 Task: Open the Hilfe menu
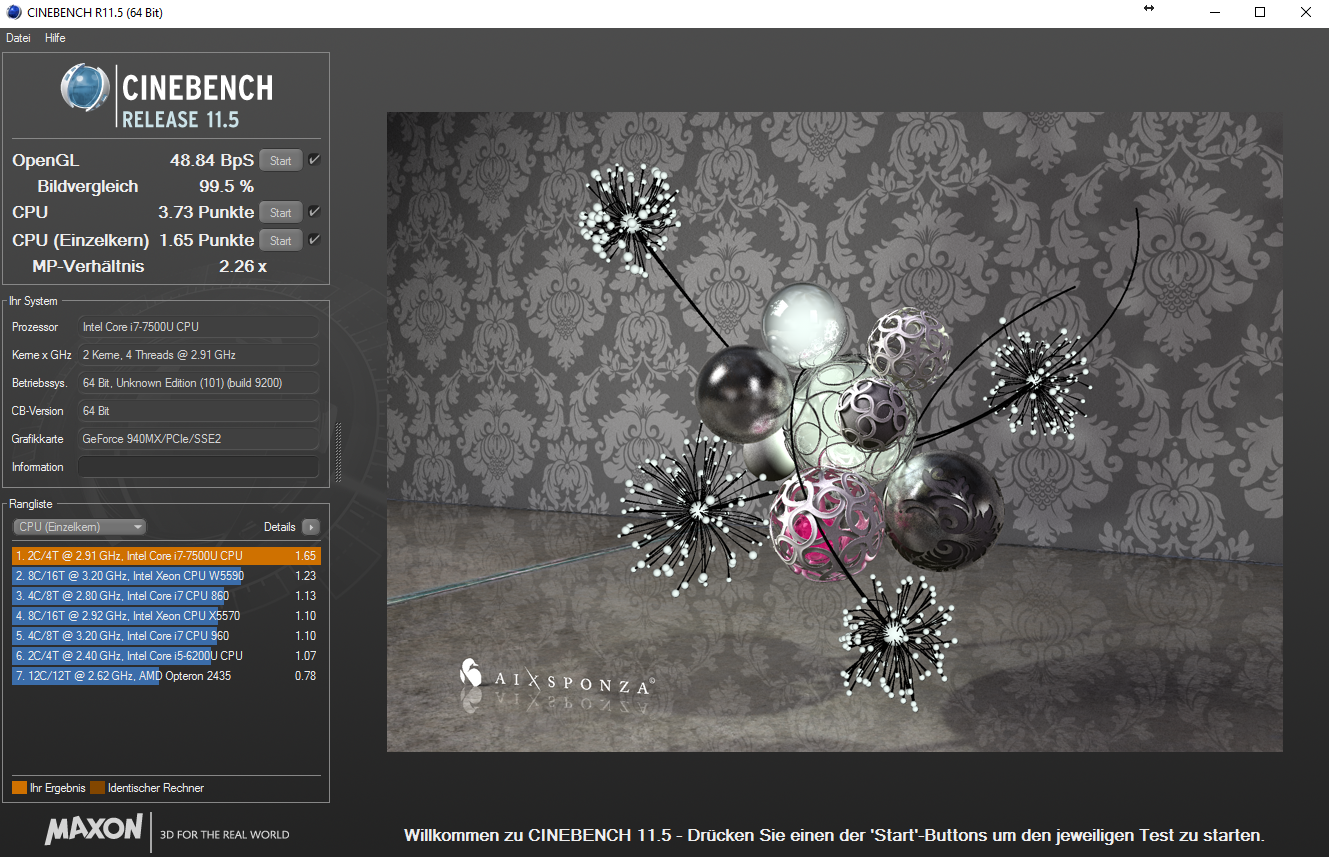[55, 38]
